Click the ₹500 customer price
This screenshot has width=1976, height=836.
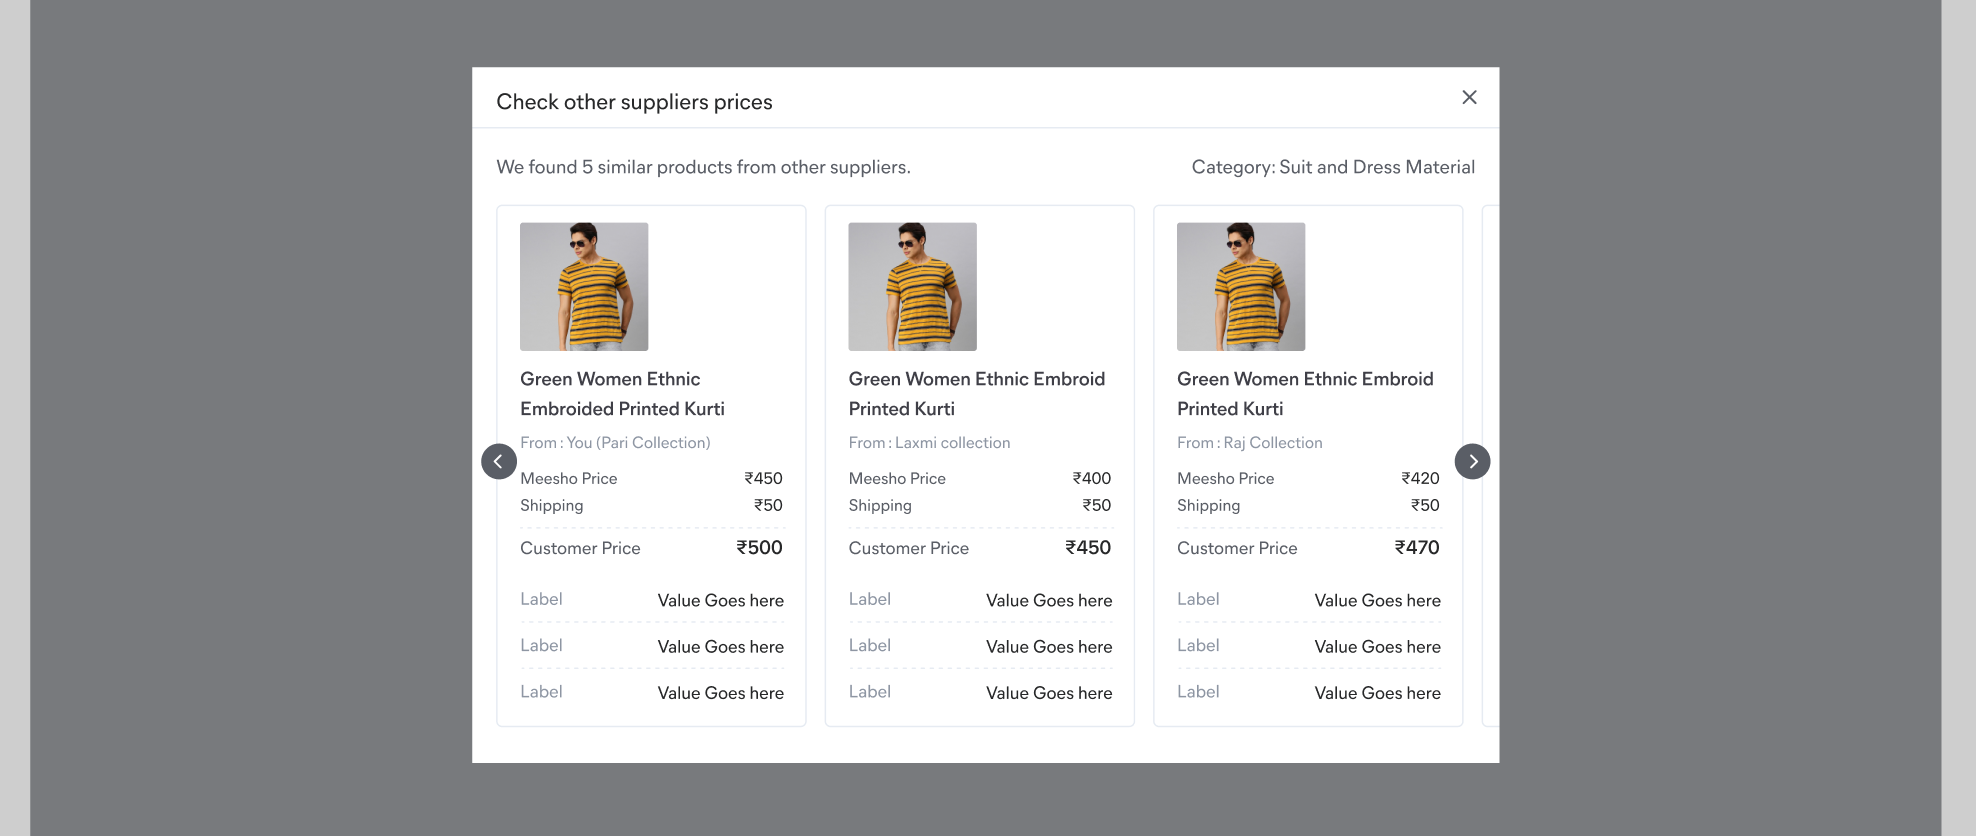click(759, 548)
